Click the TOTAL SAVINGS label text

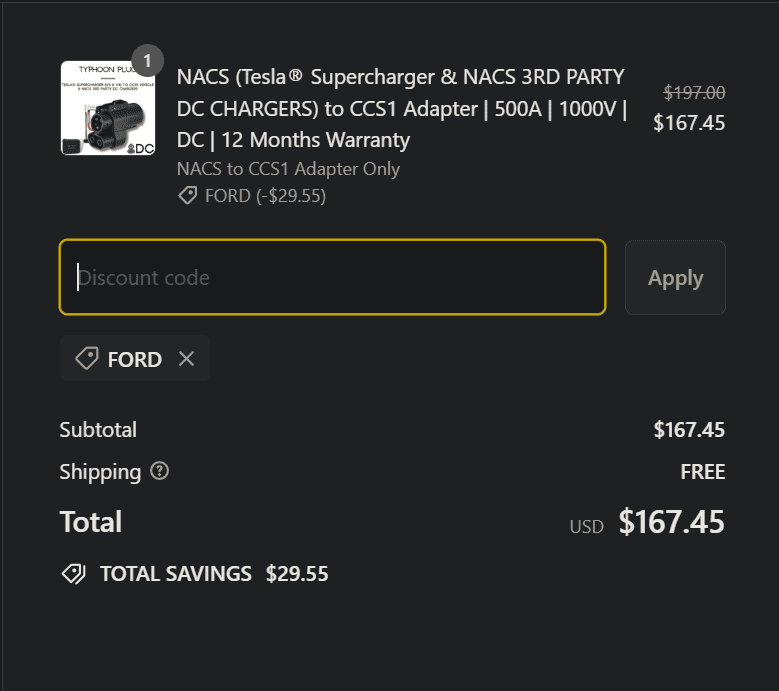click(176, 574)
